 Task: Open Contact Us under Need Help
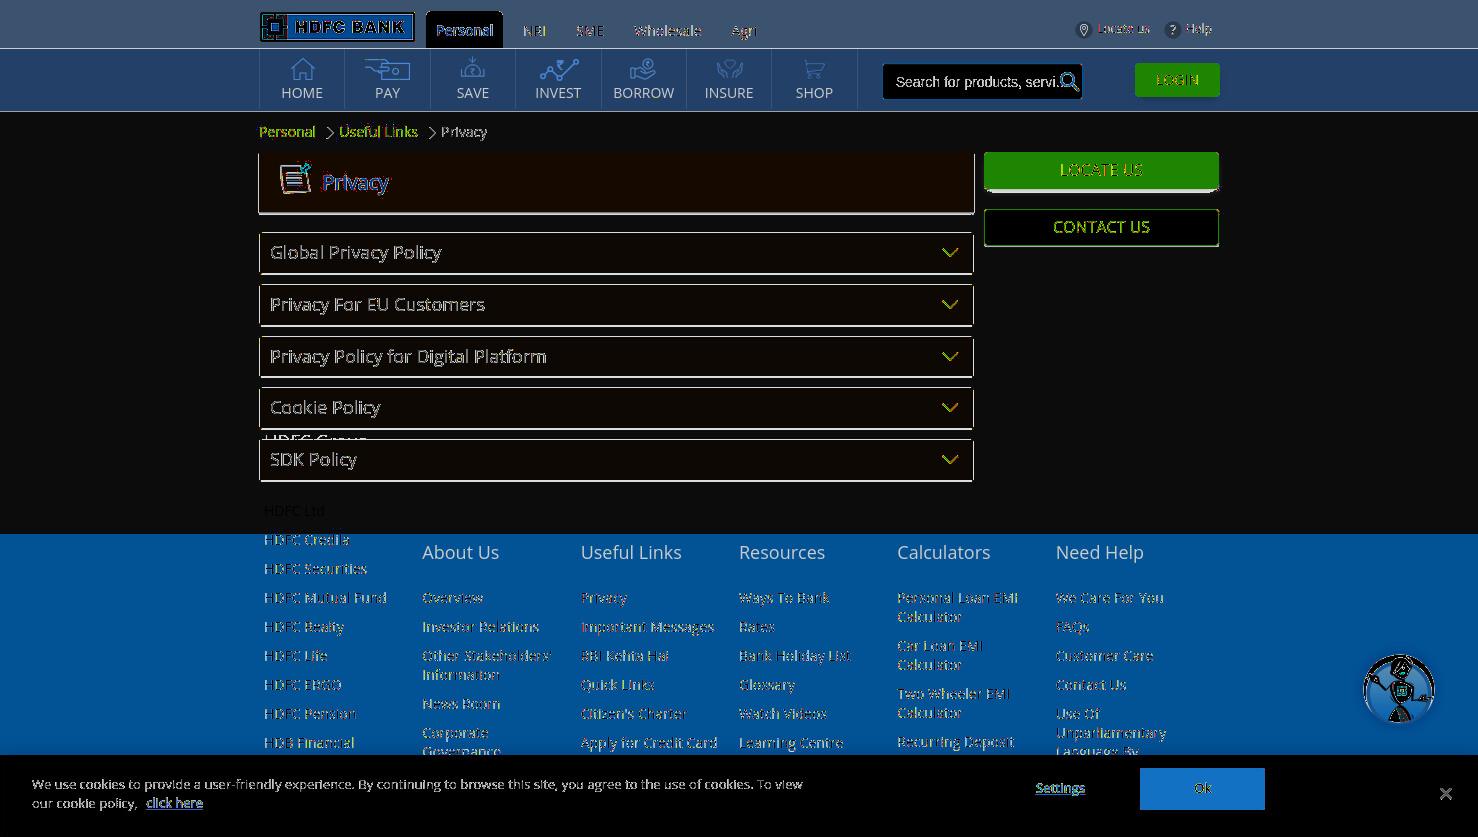pyautogui.click(x=1091, y=685)
